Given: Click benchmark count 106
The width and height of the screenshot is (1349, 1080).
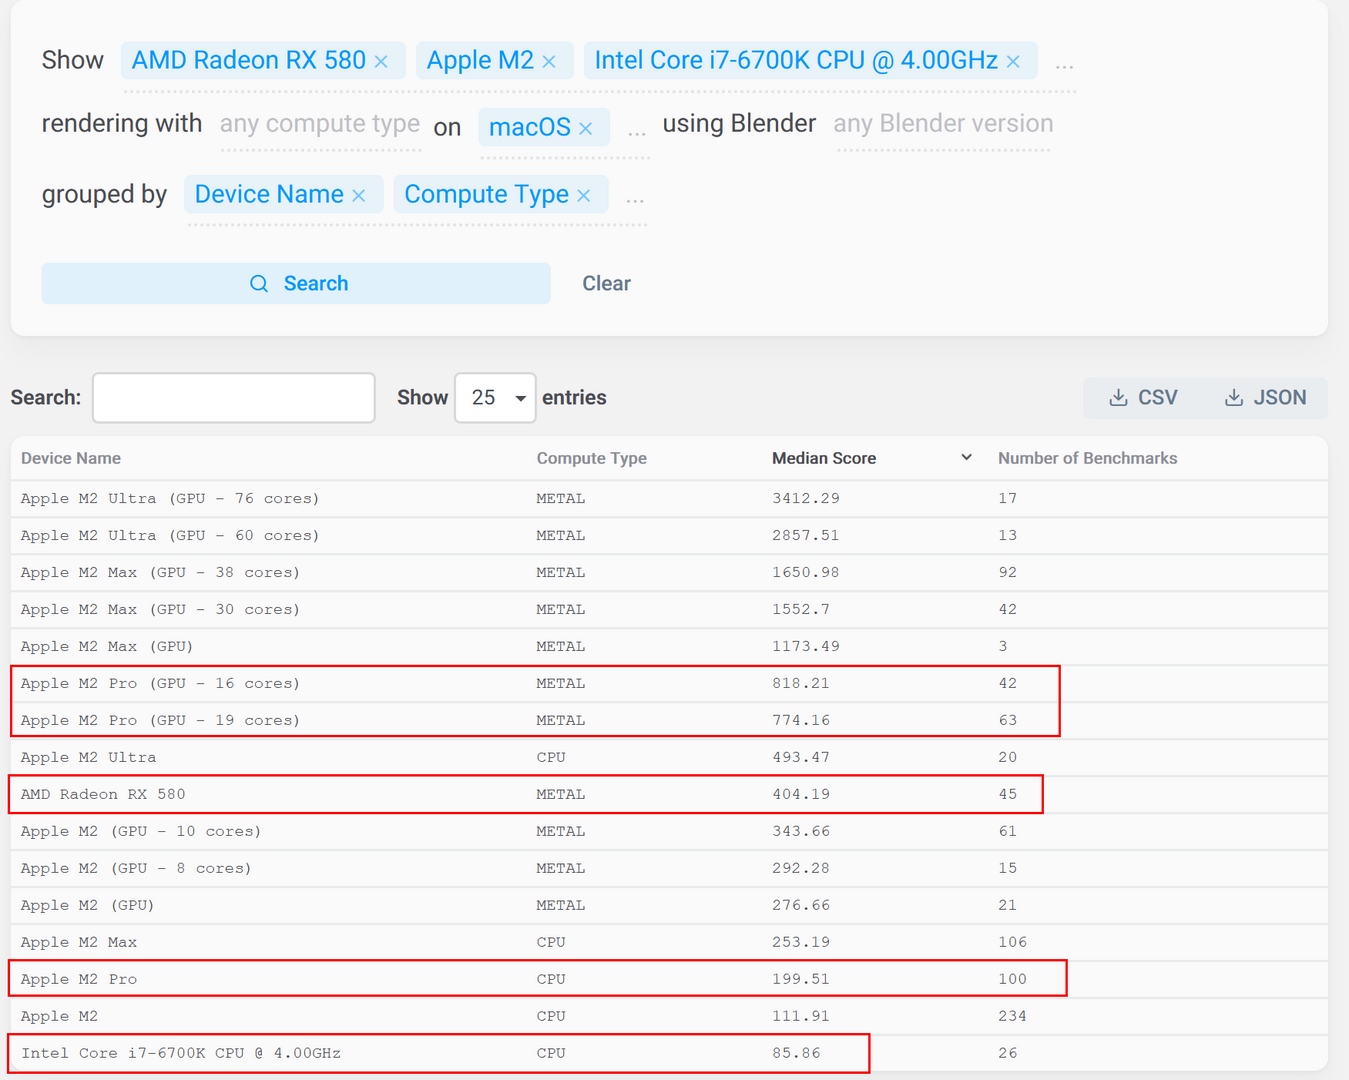Looking at the screenshot, I should 1013,942.
